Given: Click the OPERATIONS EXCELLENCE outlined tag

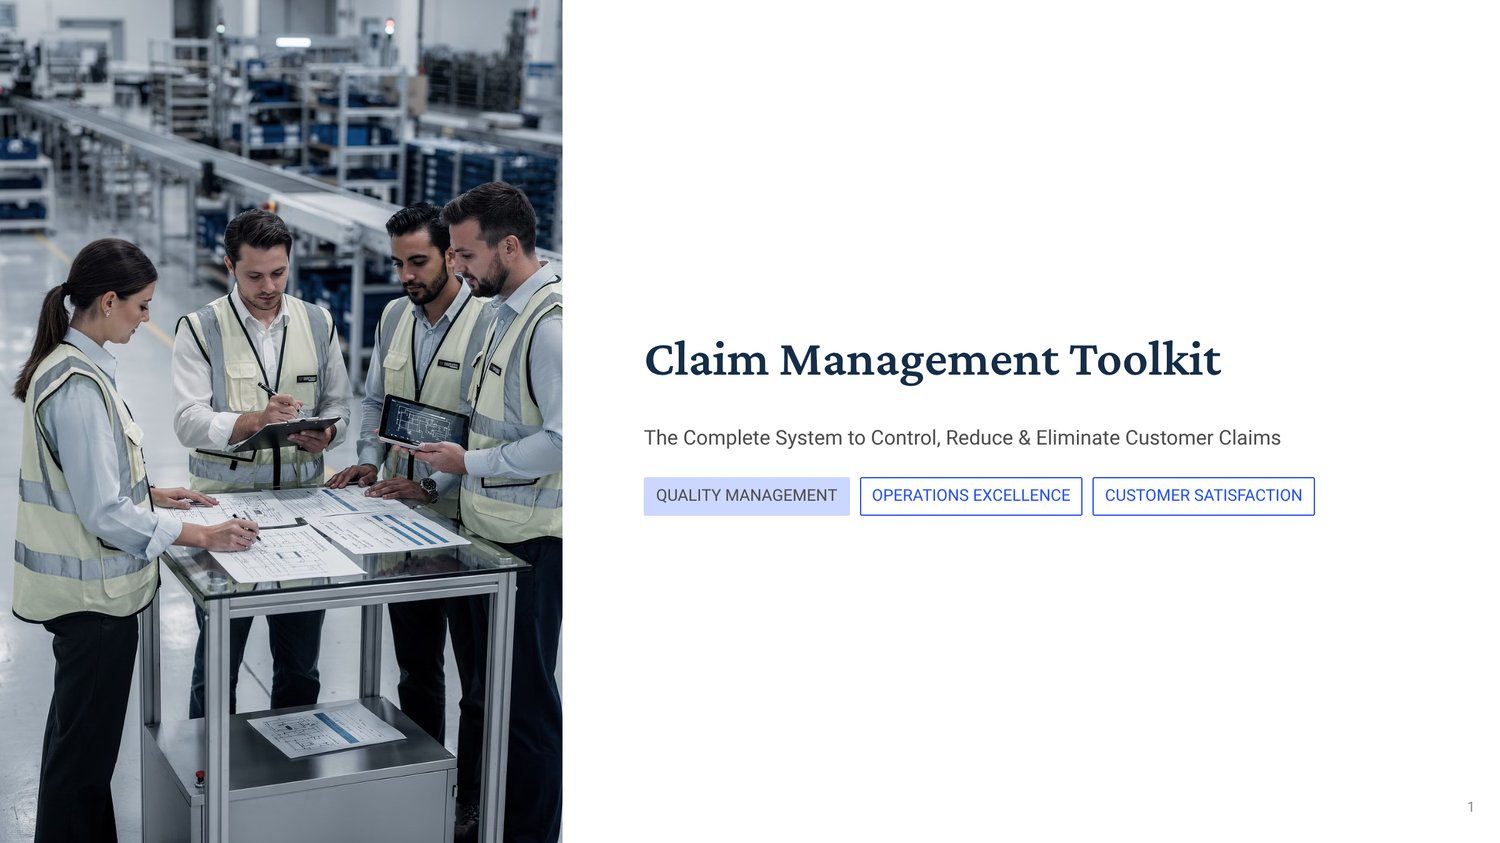Looking at the screenshot, I should click(x=971, y=496).
